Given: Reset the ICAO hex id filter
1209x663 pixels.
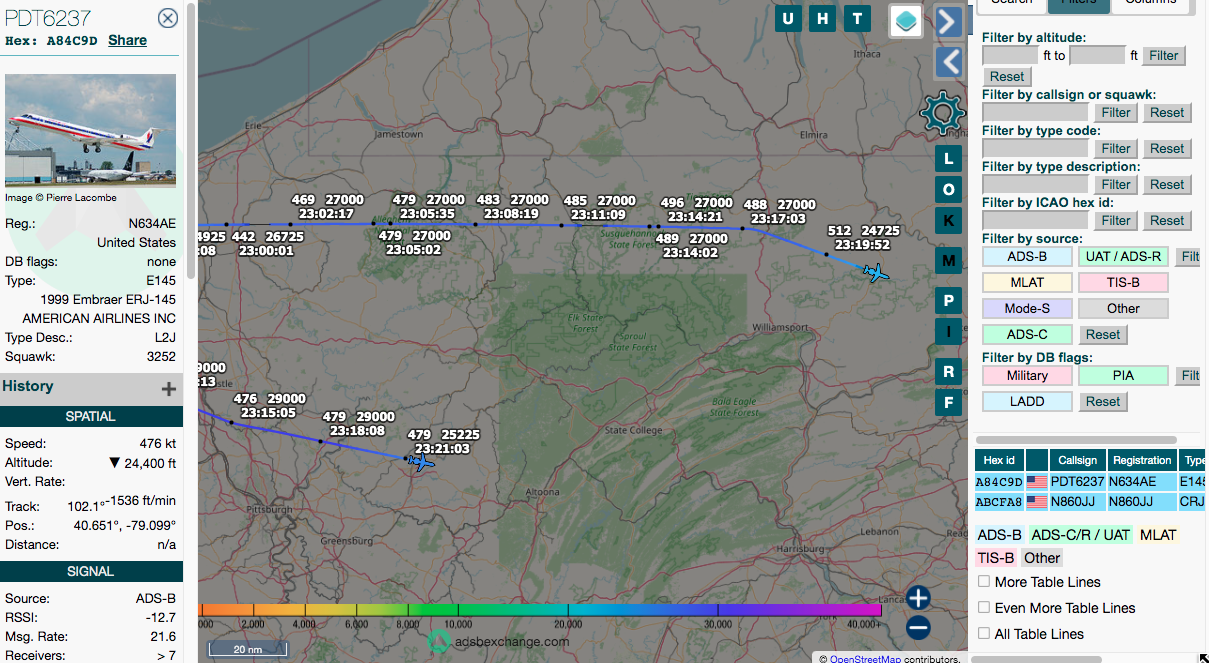Looking at the screenshot, I should (x=1167, y=220).
